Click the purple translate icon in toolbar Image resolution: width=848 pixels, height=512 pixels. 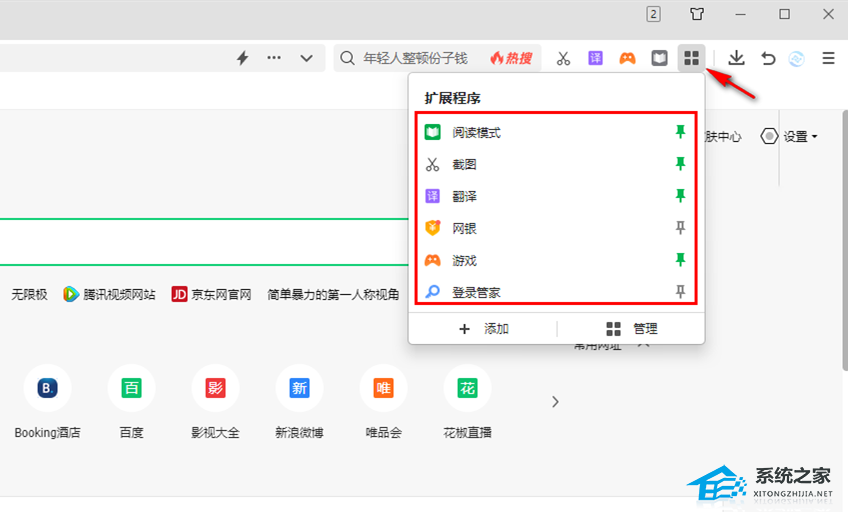pos(595,58)
